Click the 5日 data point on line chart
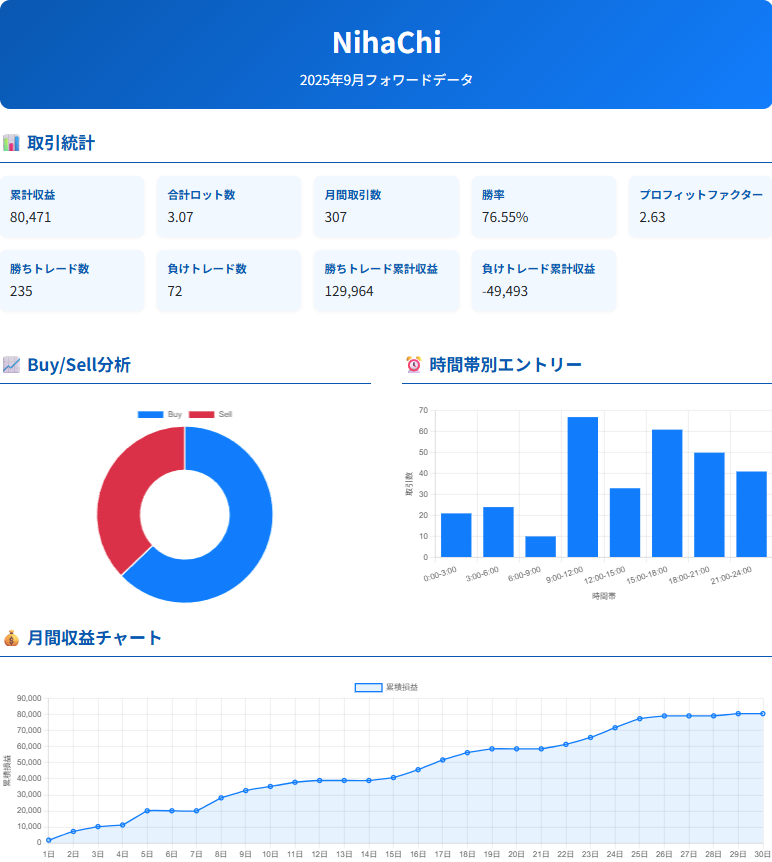This screenshot has height=862, width=772. tap(147, 810)
